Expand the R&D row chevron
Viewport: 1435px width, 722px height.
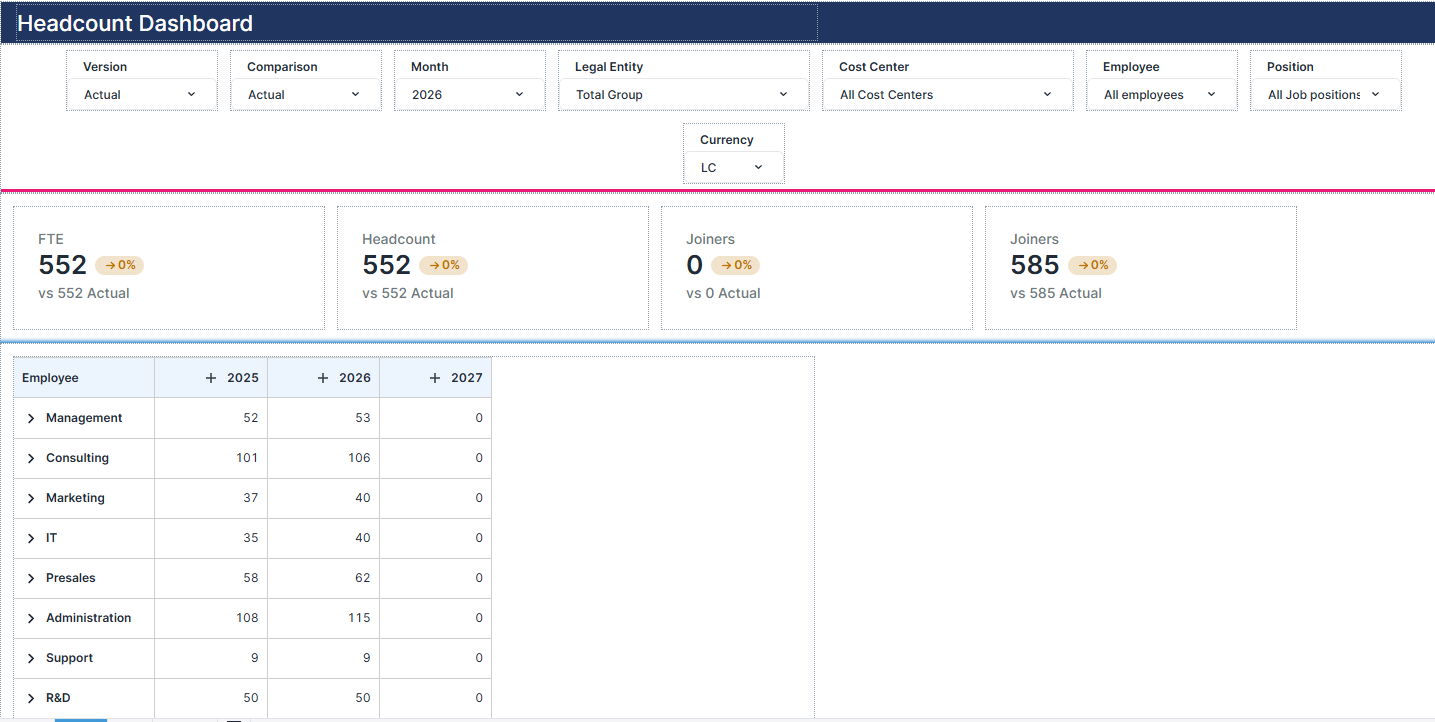coord(31,698)
